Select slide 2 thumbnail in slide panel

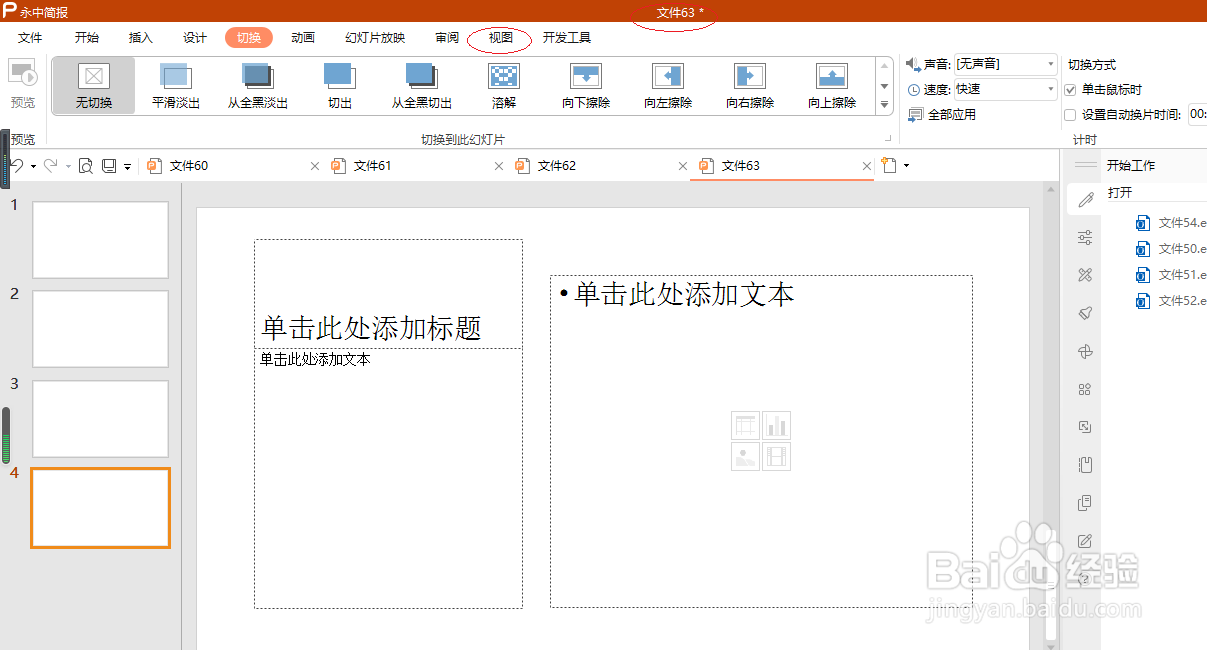pyautogui.click(x=99, y=328)
